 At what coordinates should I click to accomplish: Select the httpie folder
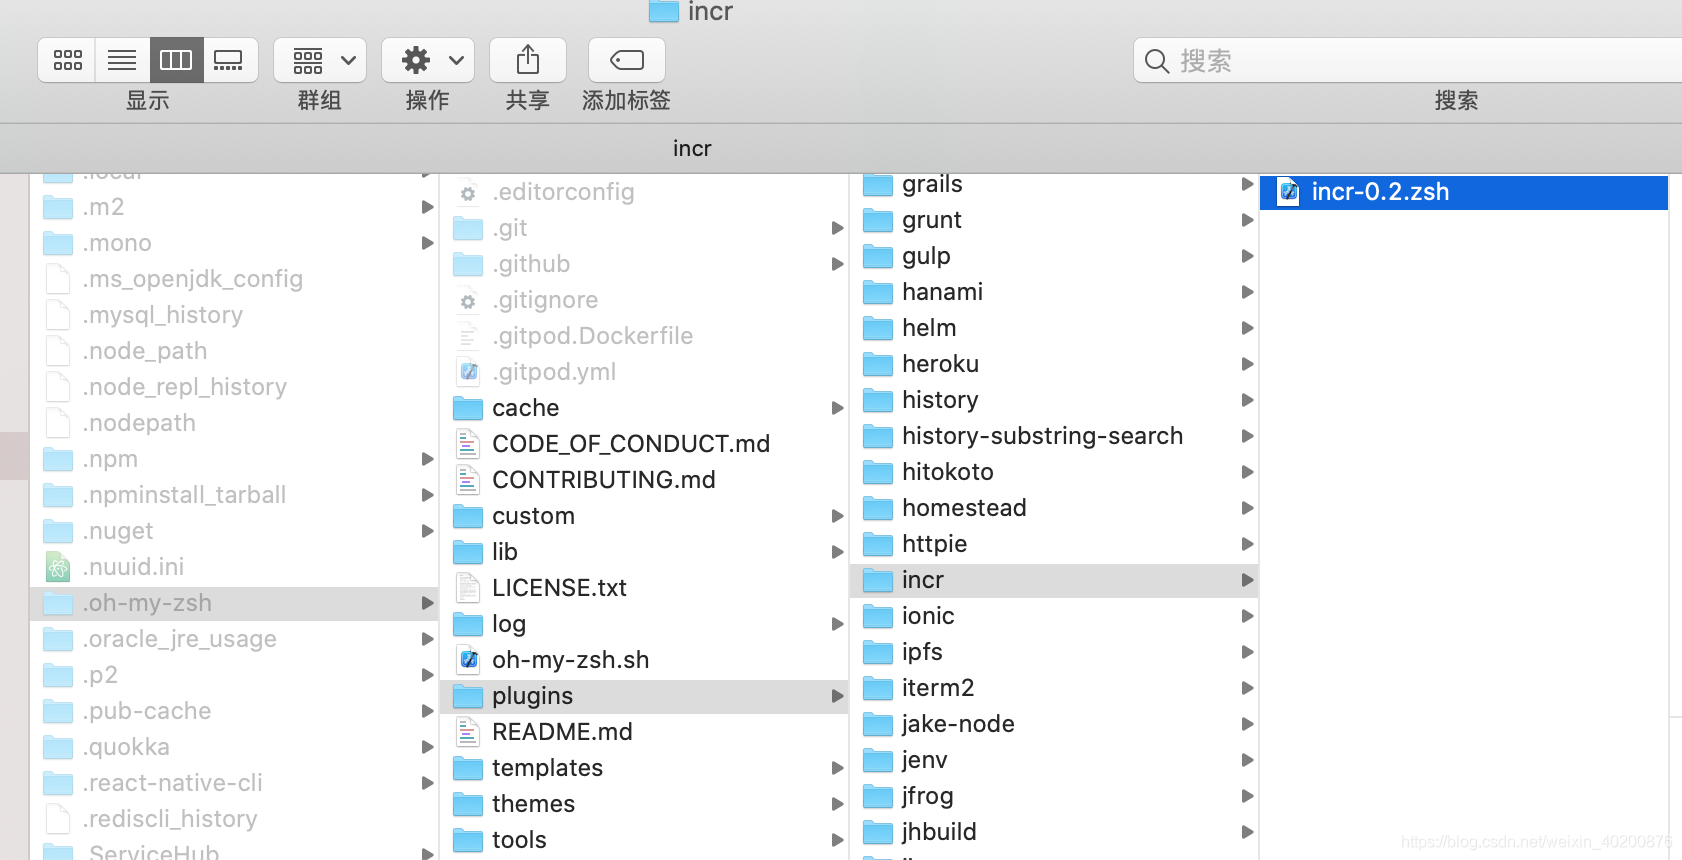1055,544
